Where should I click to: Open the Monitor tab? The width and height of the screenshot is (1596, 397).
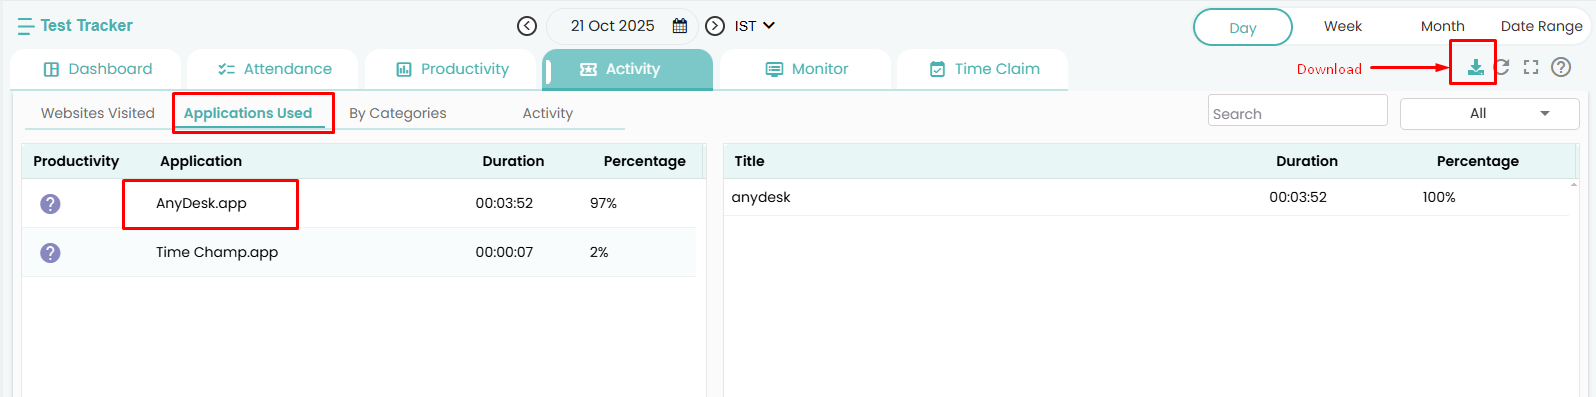point(806,69)
